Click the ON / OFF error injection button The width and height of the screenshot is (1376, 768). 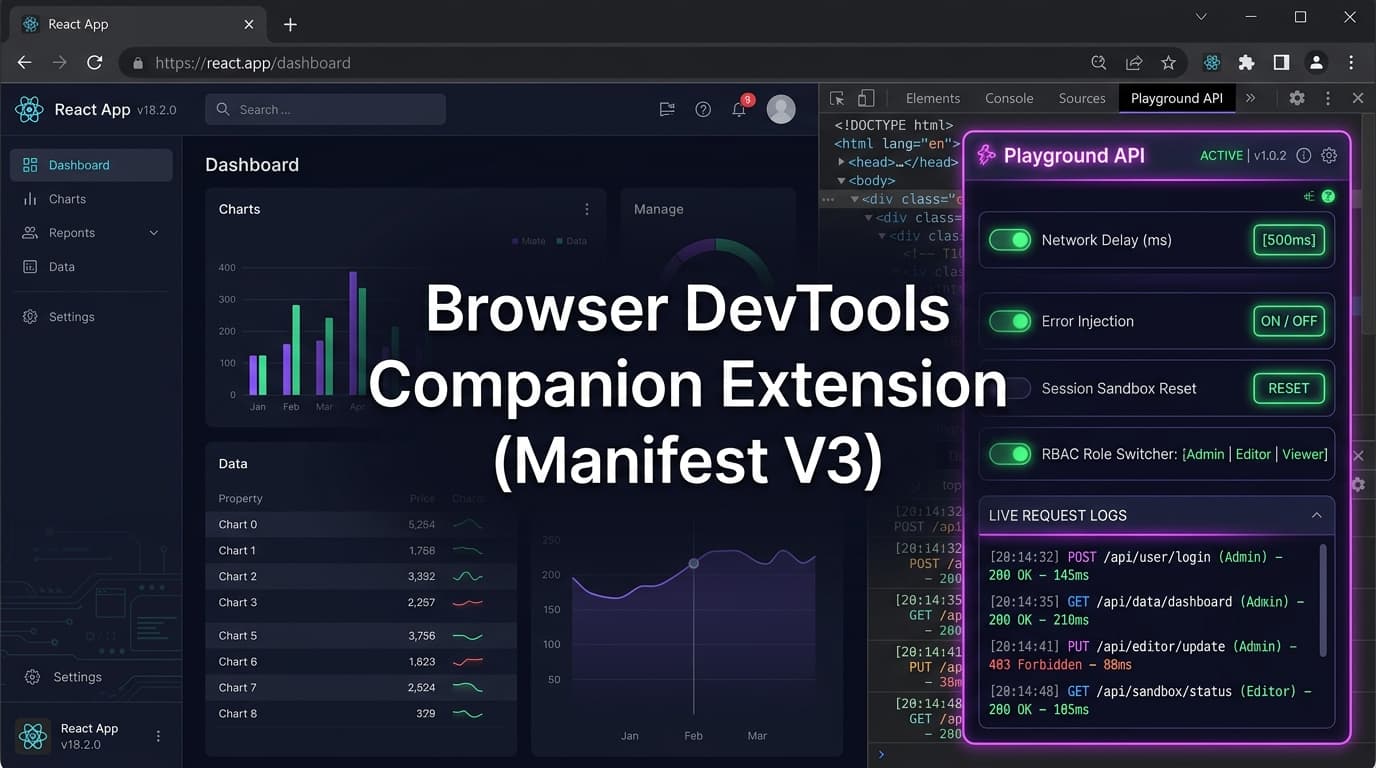pyautogui.click(x=1289, y=321)
